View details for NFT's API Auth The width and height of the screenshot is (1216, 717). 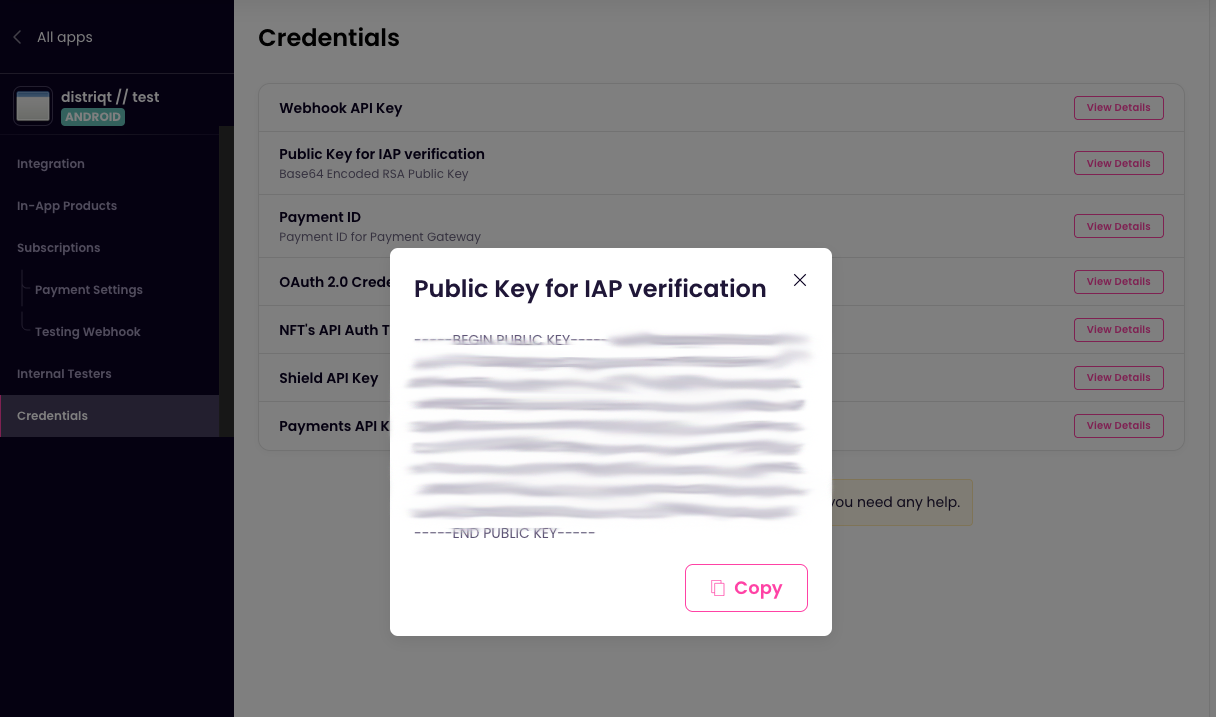pyautogui.click(x=1118, y=330)
